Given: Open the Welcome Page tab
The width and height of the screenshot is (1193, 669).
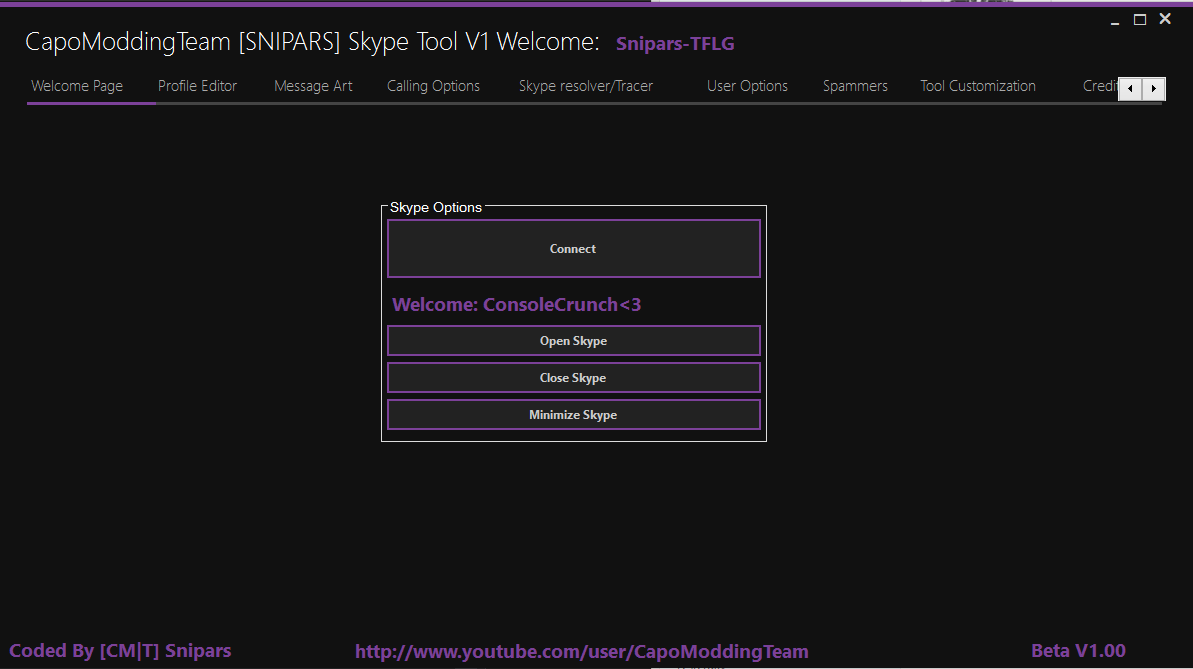Looking at the screenshot, I should (x=77, y=86).
